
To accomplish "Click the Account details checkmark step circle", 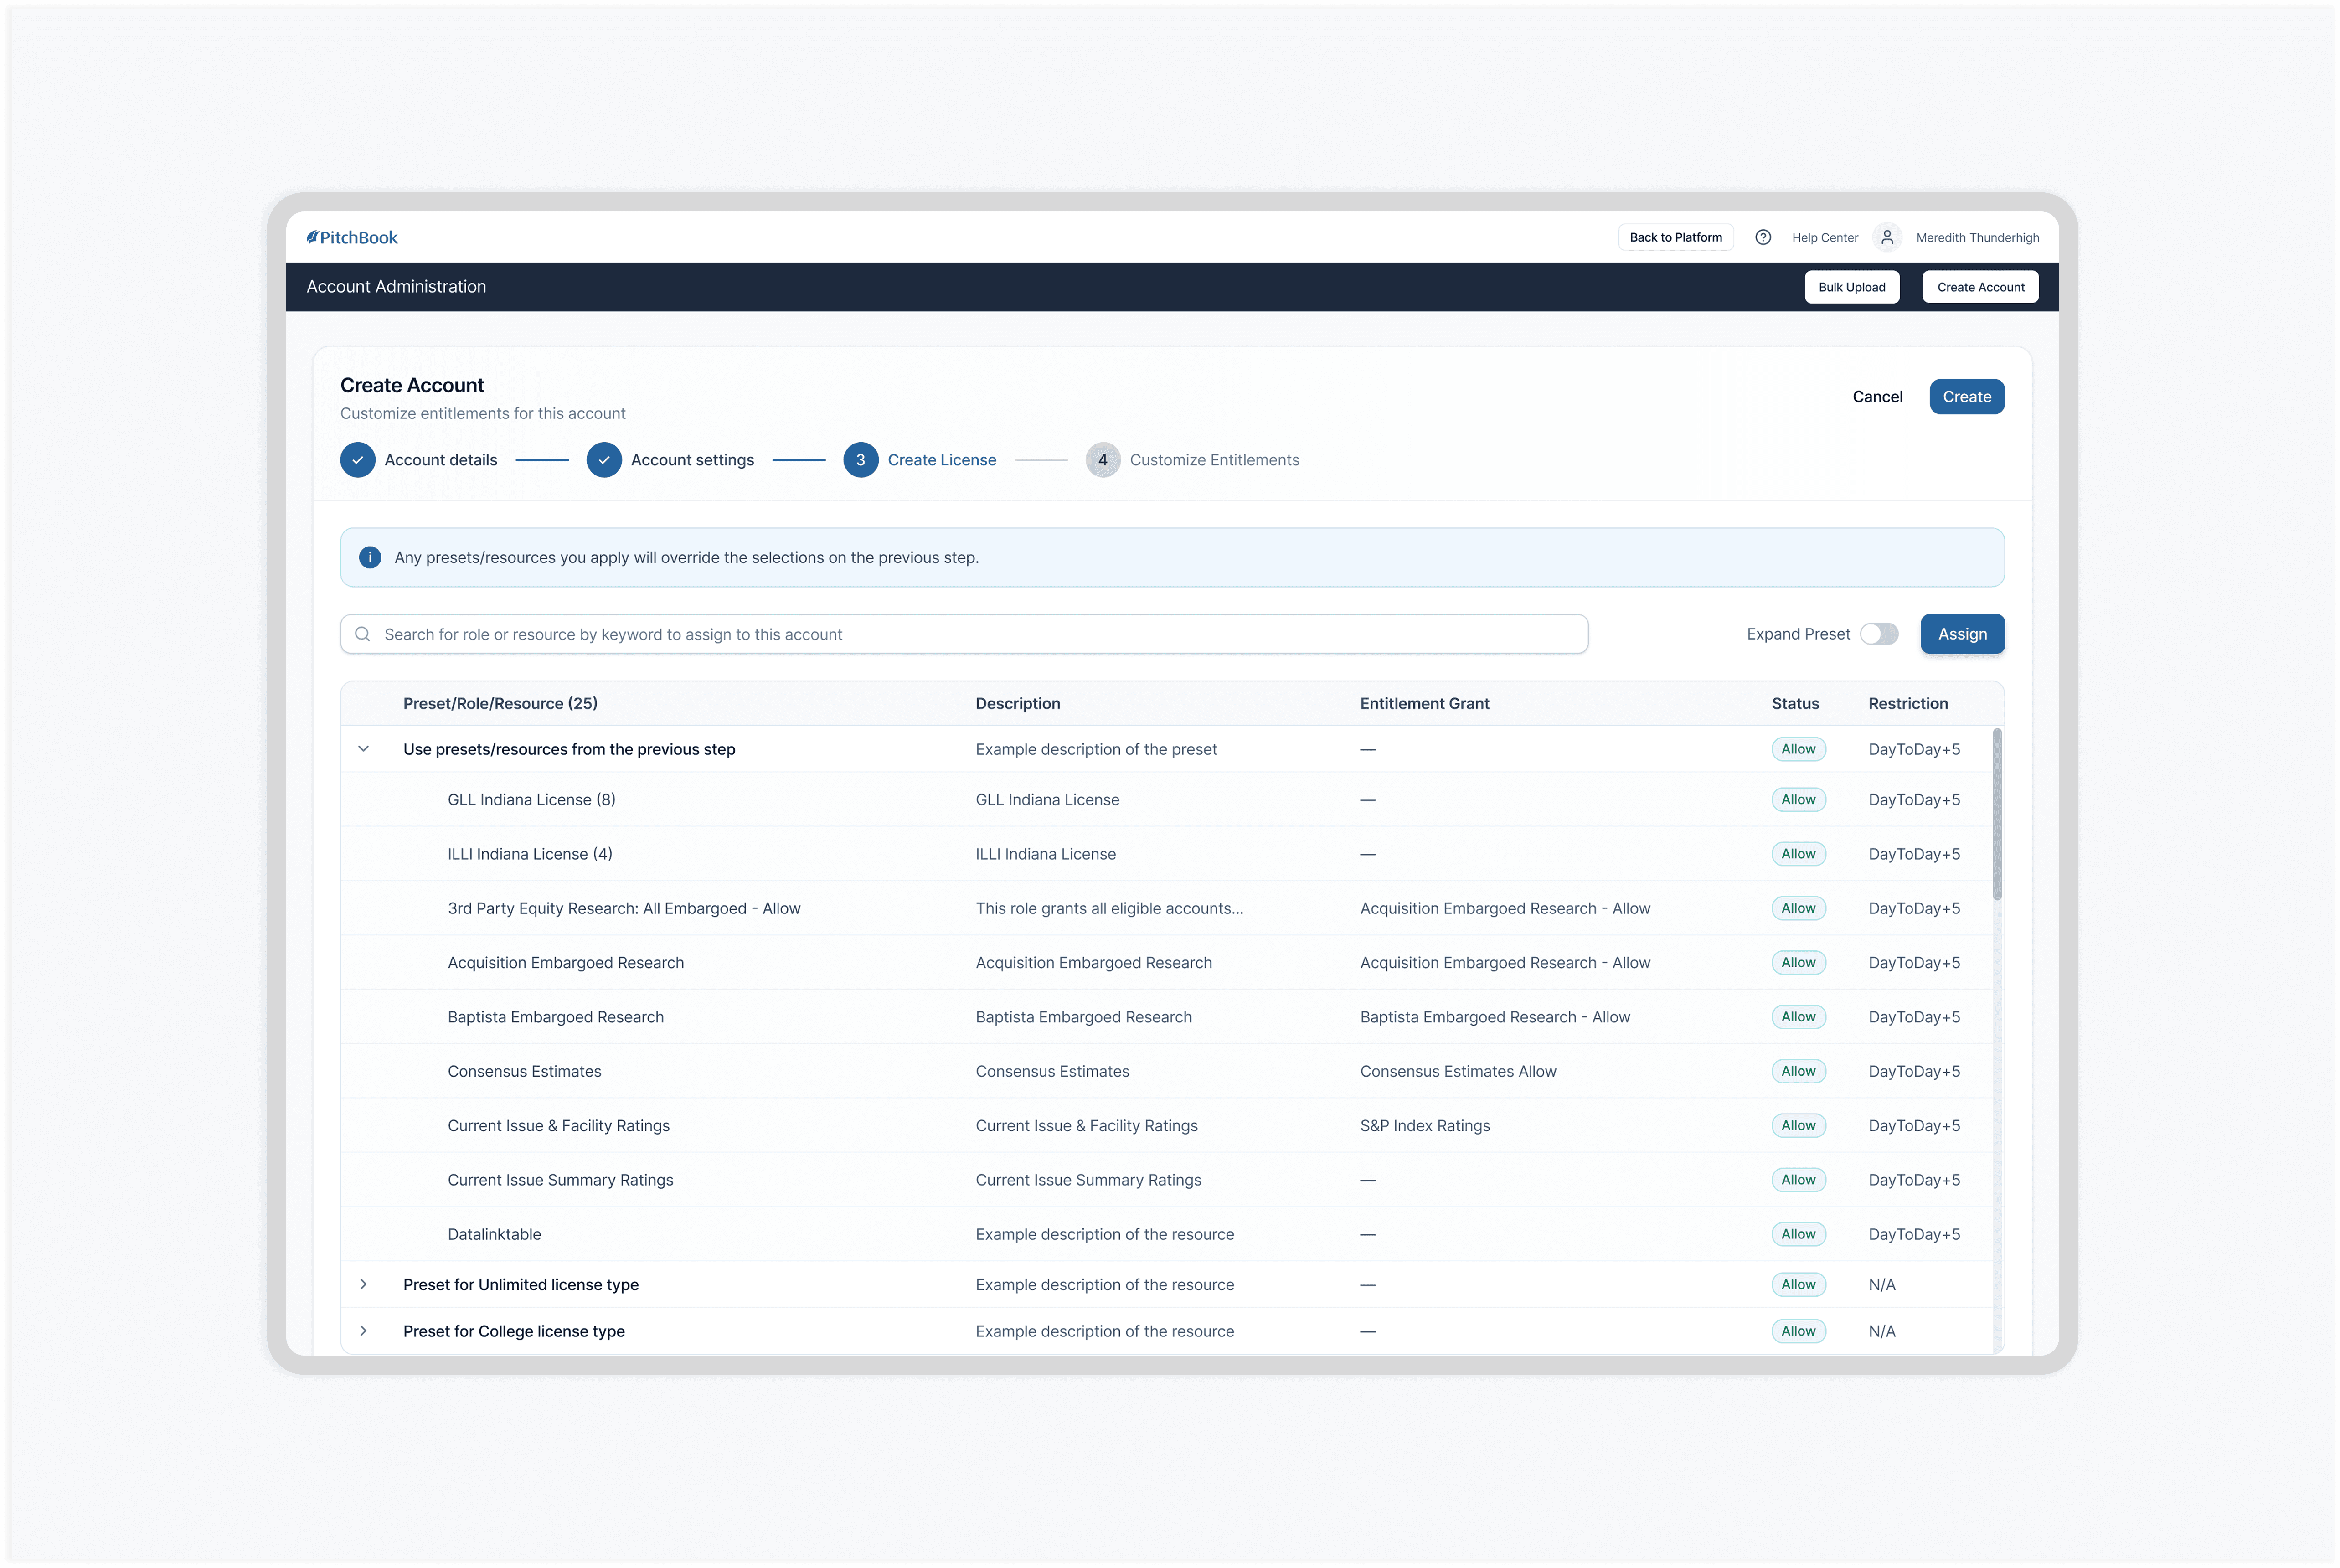I will click(x=358, y=460).
